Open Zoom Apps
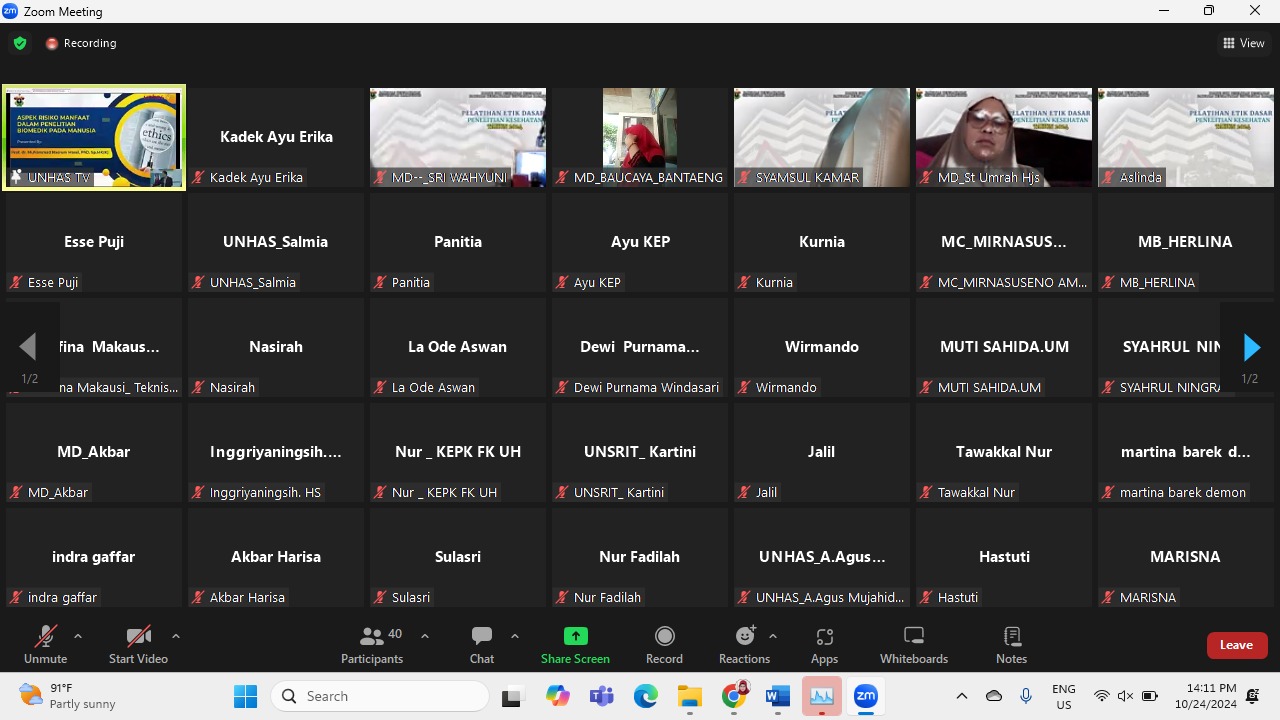 825,644
